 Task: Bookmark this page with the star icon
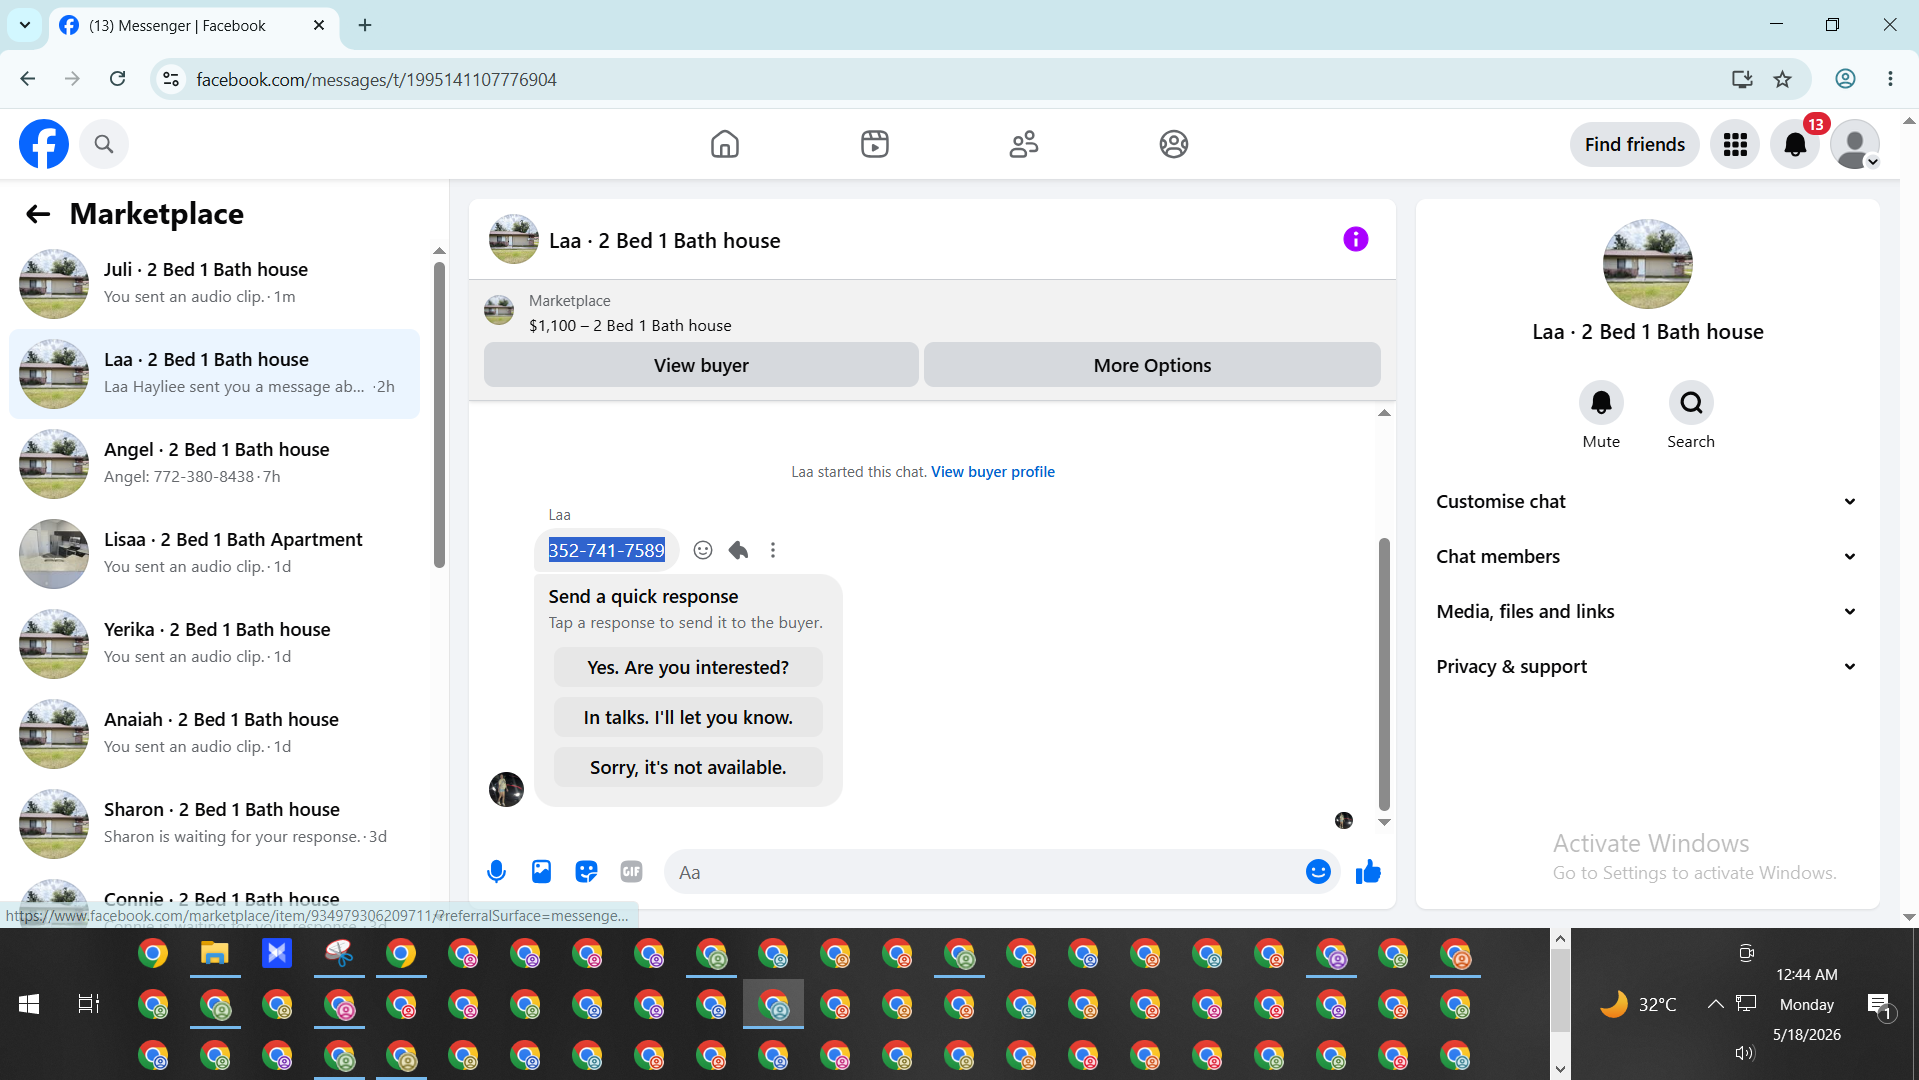point(1782,79)
